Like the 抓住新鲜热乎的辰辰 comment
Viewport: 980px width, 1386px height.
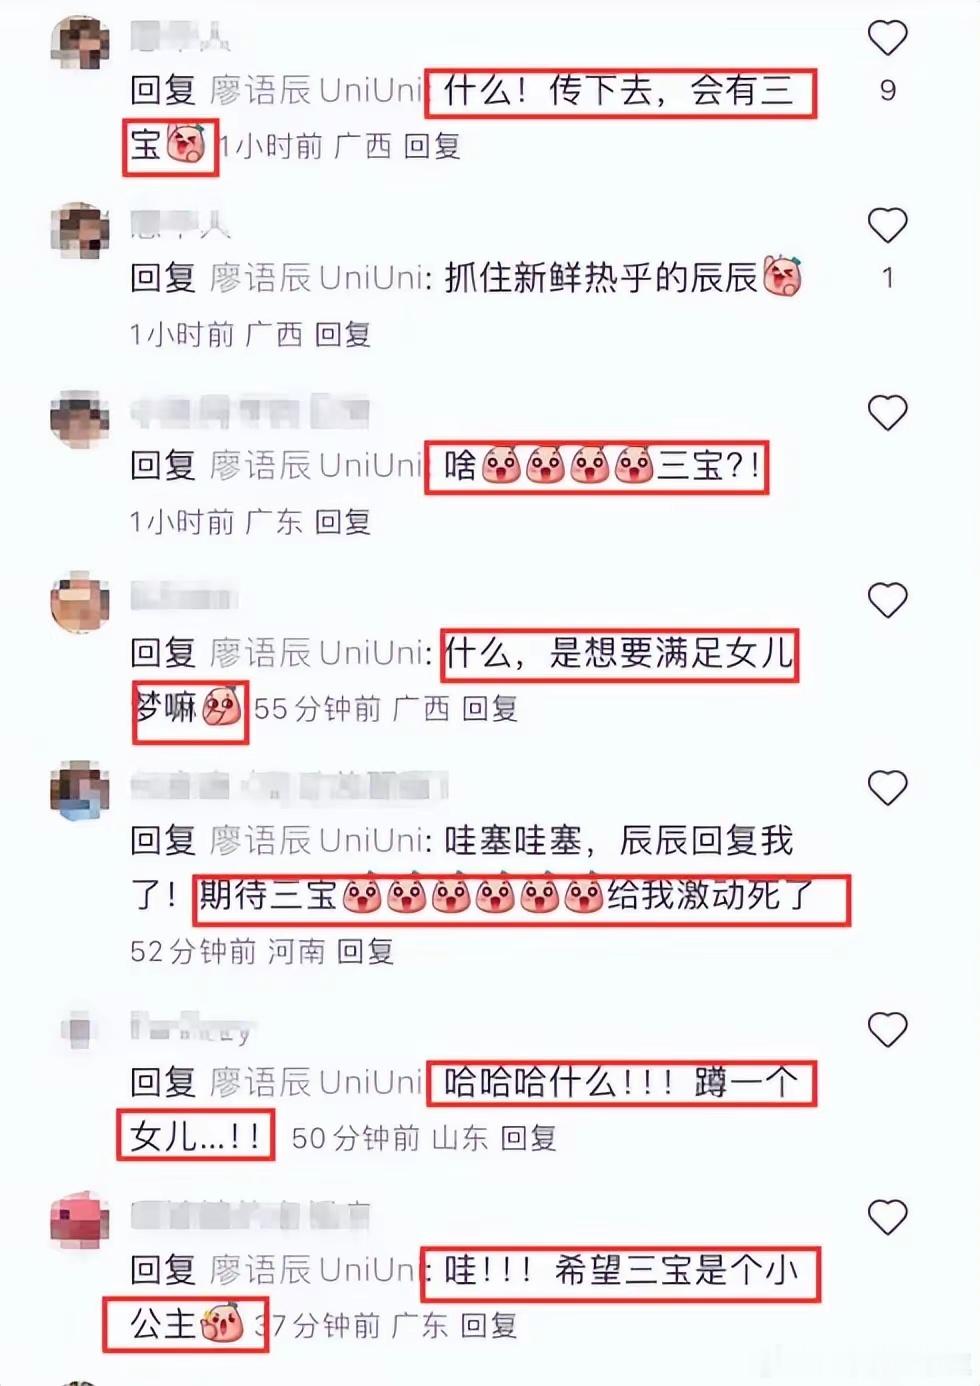(x=887, y=225)
